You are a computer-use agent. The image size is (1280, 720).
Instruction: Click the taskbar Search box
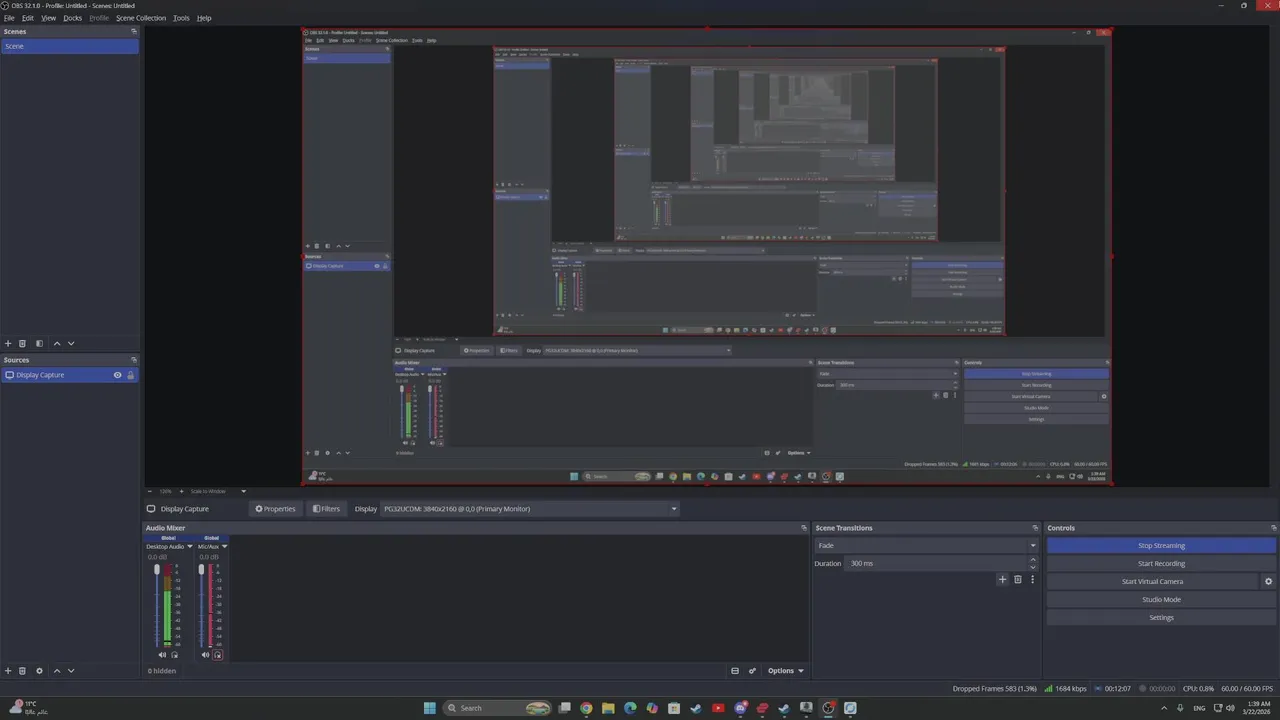click(497, 708)
